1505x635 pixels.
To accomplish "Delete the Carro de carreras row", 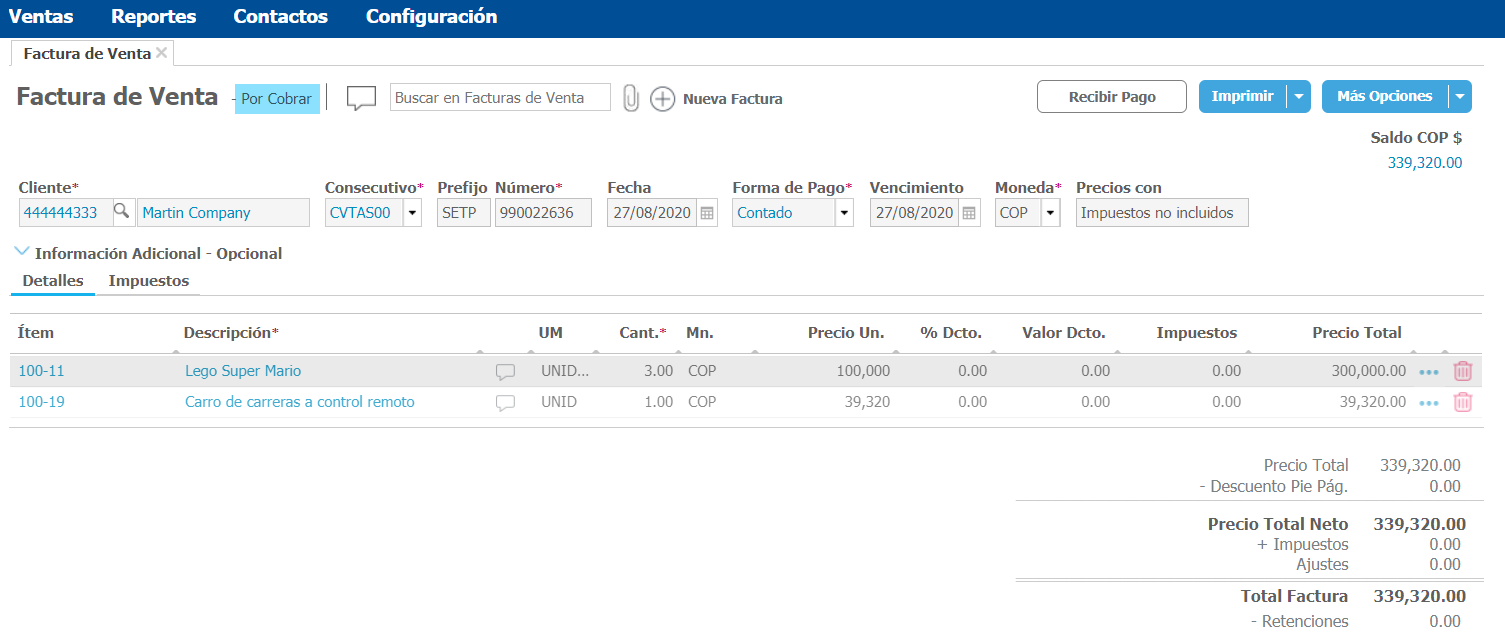I will pyautogui.click(x=1462, y=402).
